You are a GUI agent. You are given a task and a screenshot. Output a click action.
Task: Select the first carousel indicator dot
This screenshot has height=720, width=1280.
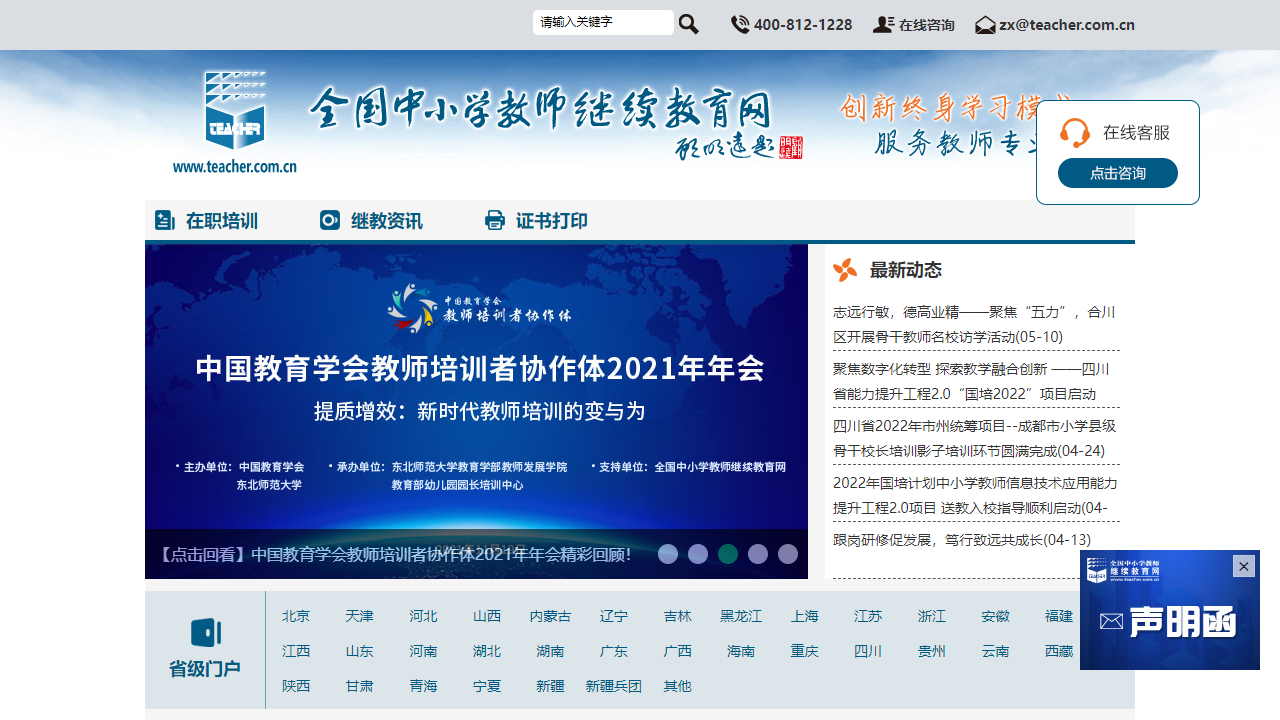pos(668,554)
